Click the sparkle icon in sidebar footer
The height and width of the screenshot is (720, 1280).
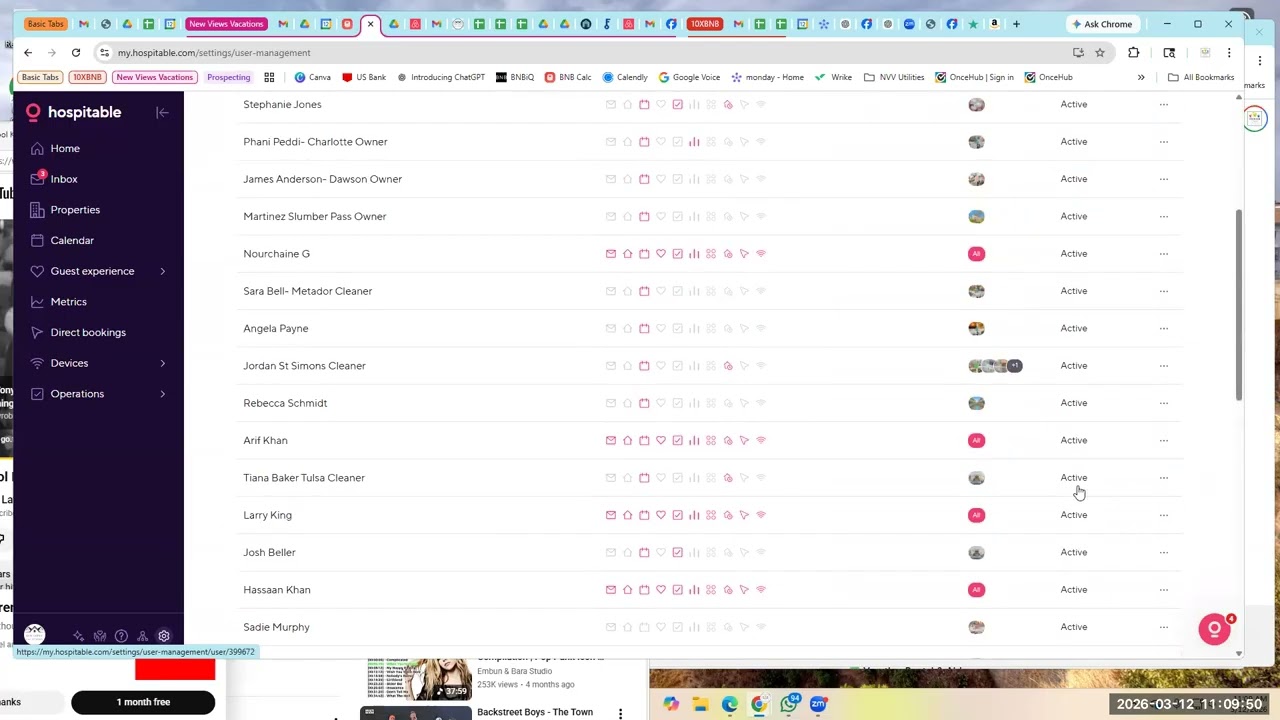point(78,636)
